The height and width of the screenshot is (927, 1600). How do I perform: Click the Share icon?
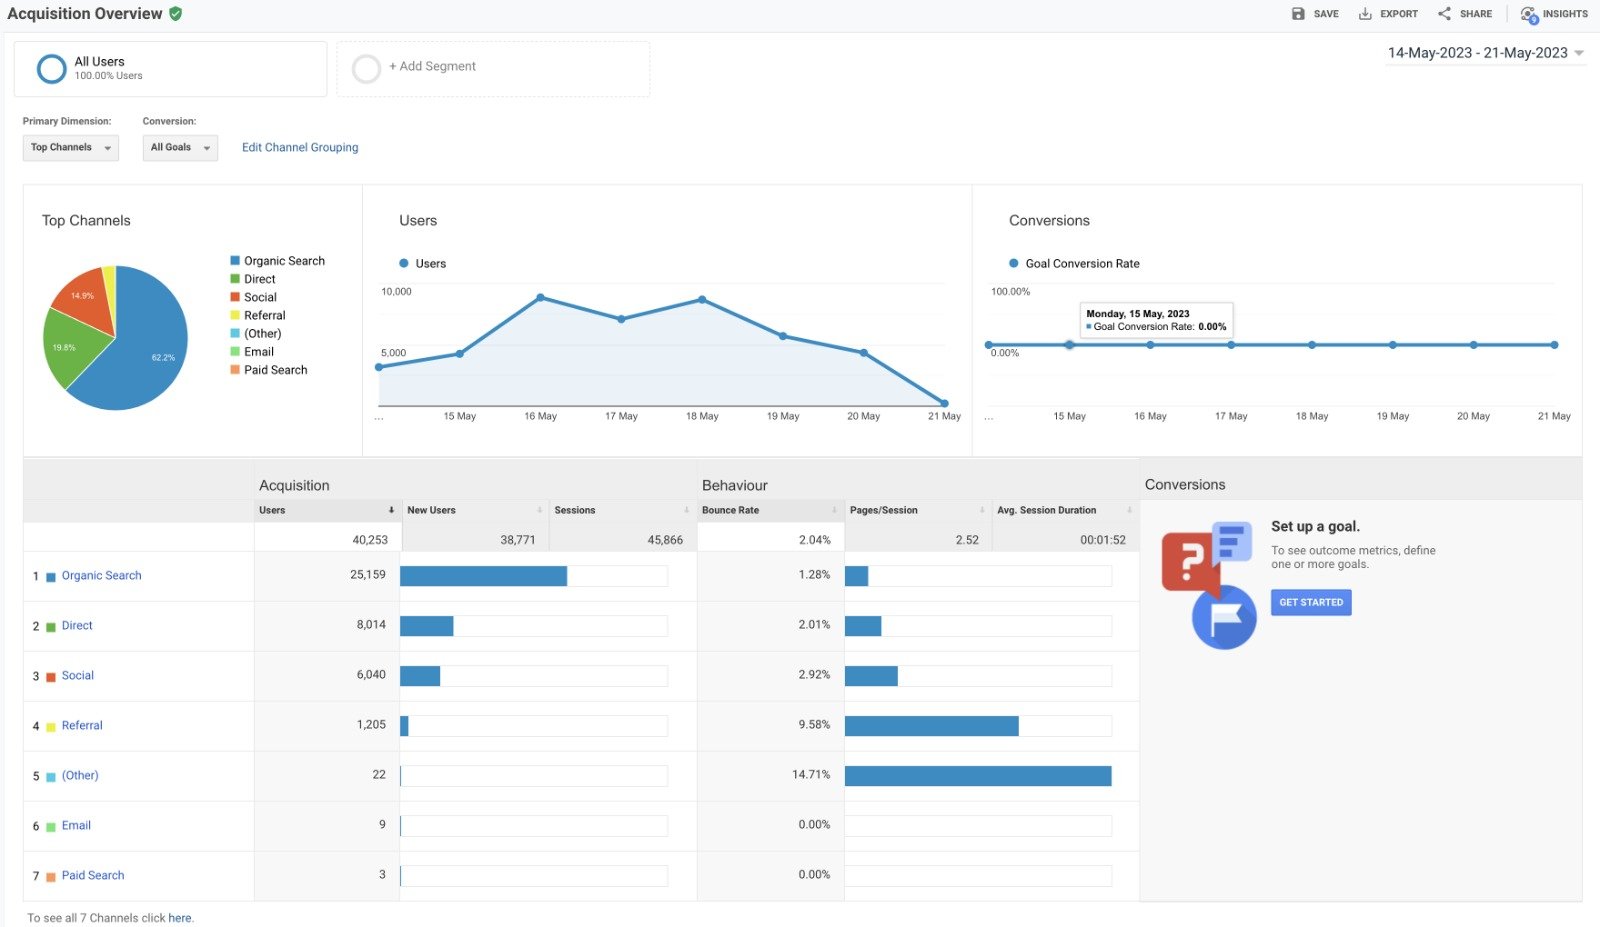(x=1444, y=14)
